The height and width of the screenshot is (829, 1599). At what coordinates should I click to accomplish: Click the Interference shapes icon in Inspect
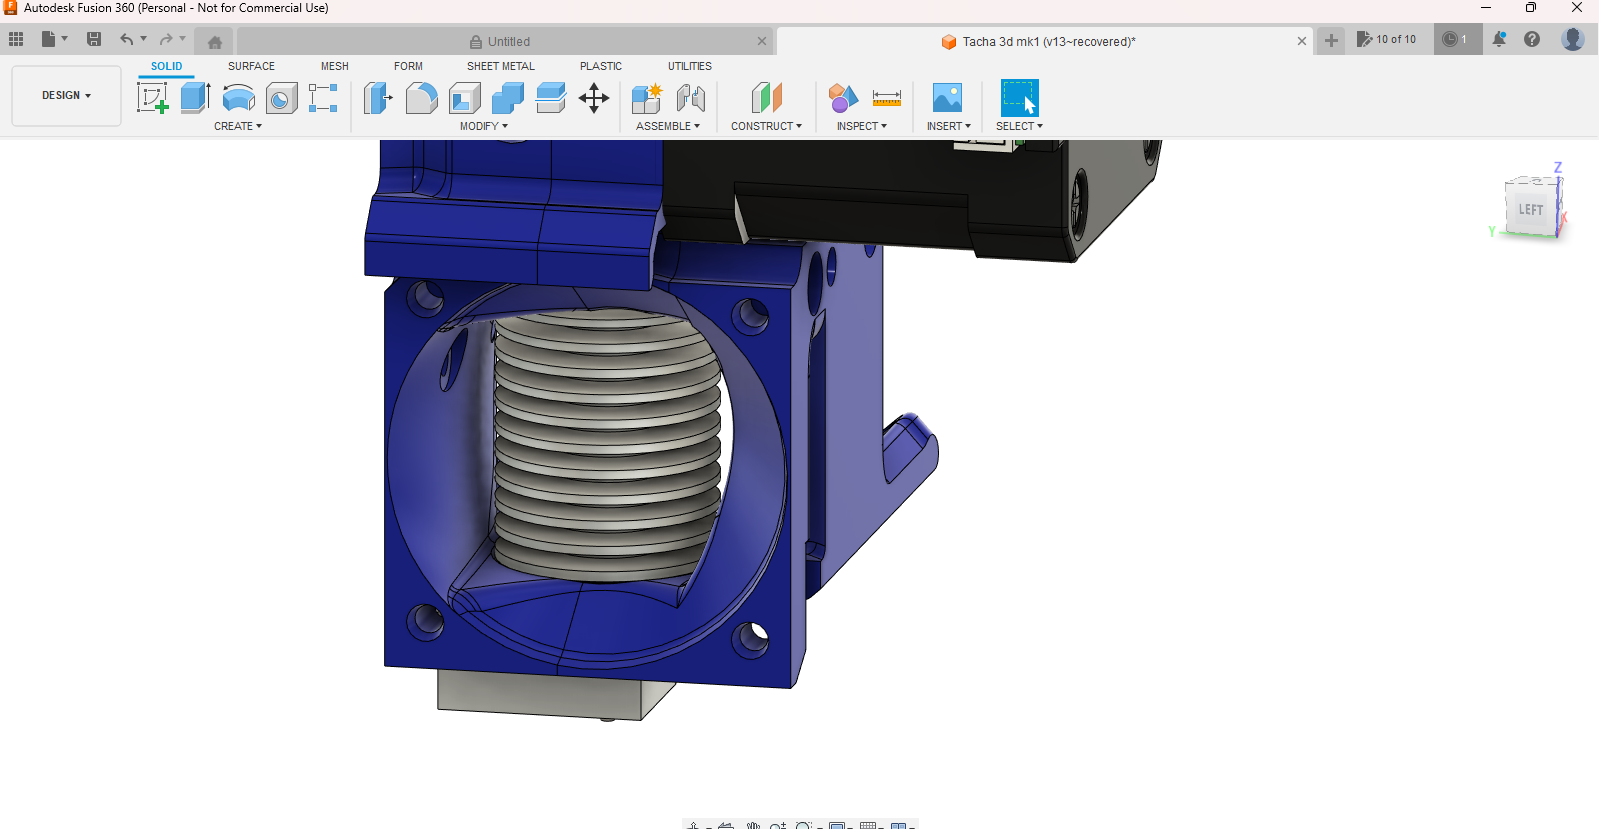point(843,98)
